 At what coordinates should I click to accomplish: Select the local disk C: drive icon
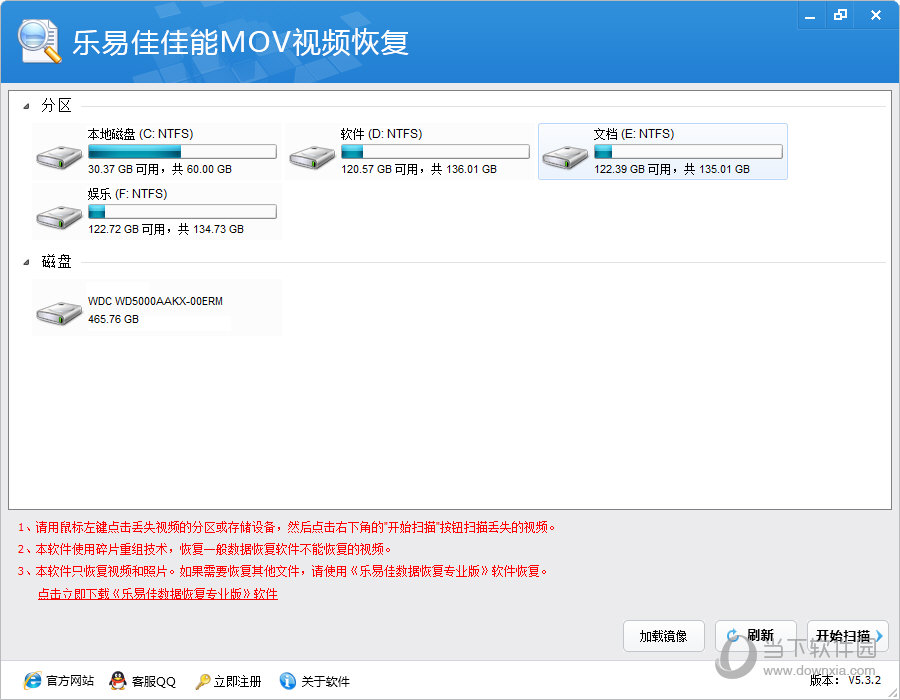click(59, 157)
